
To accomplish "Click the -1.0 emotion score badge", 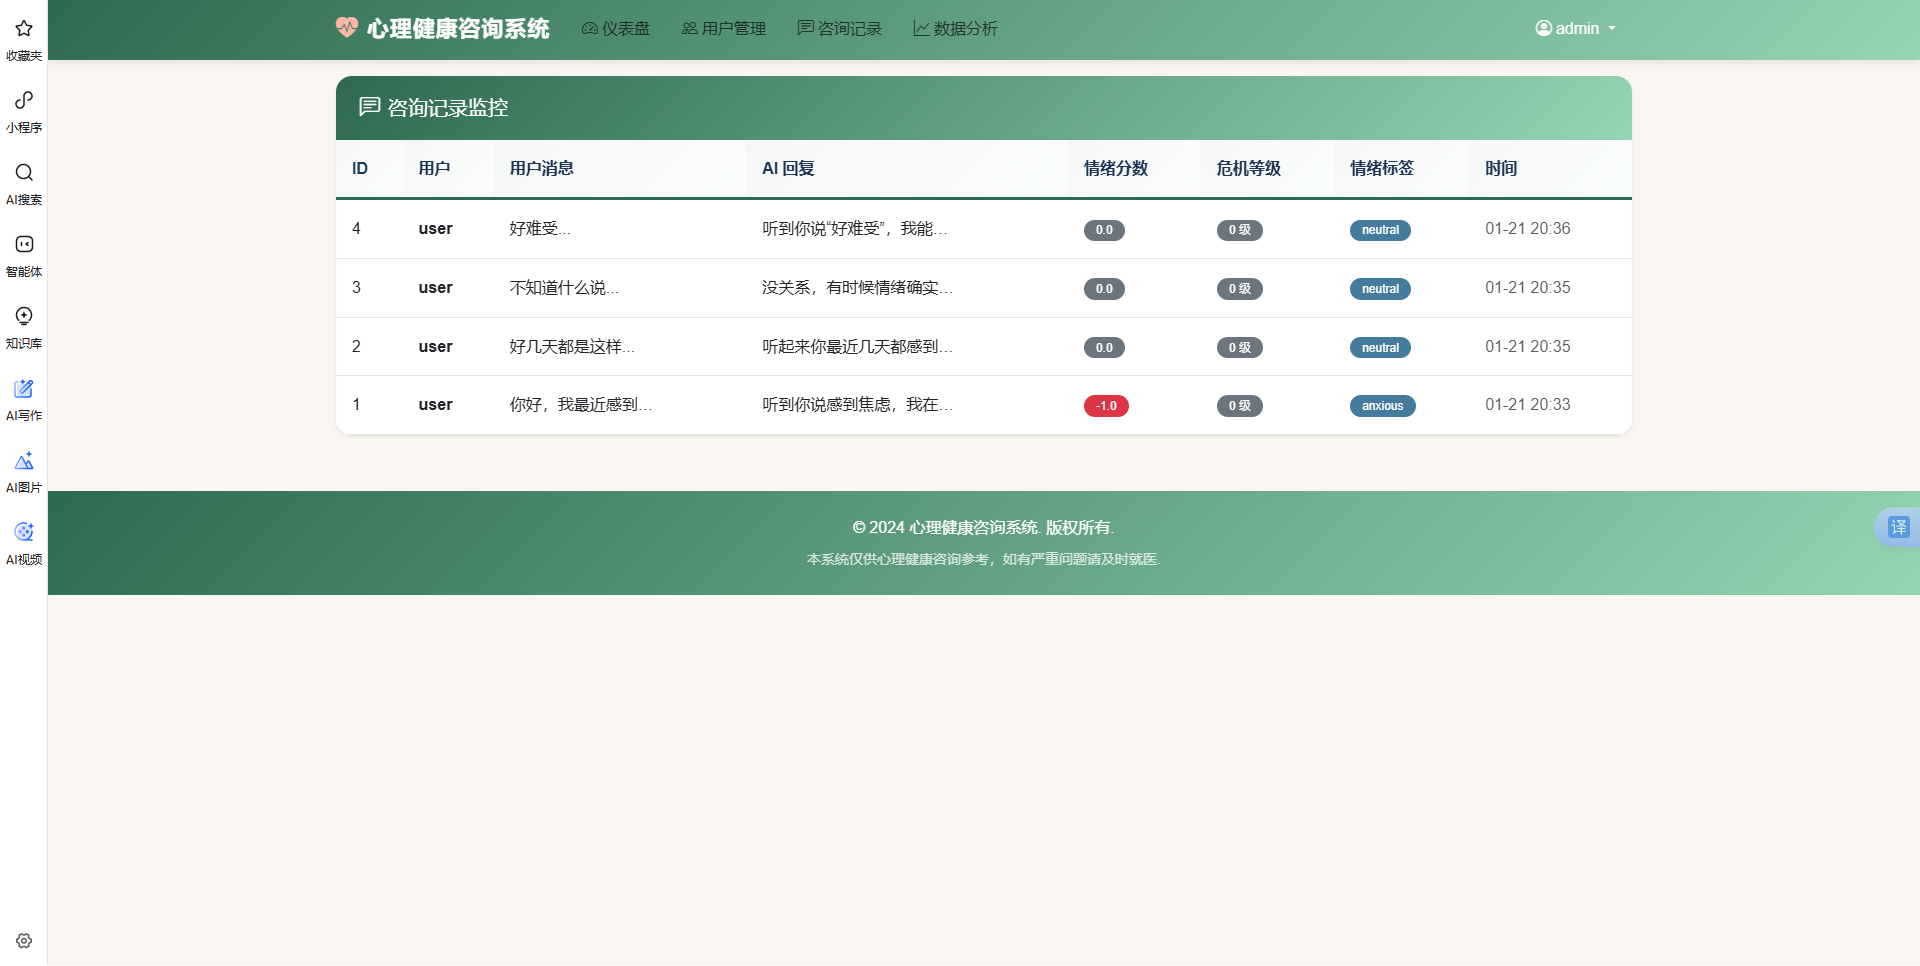I will [x=1106, y=406].
